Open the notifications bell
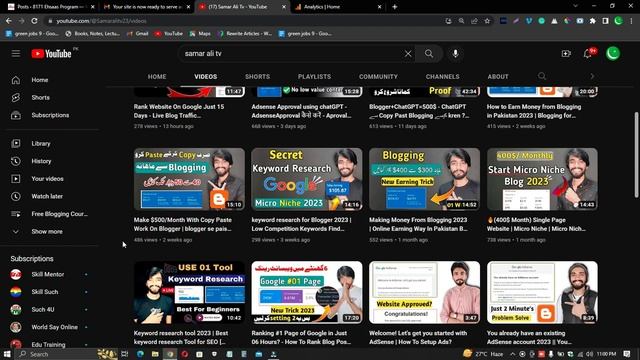640x360 pixels. pyautogui.click(x=588, y=53)
